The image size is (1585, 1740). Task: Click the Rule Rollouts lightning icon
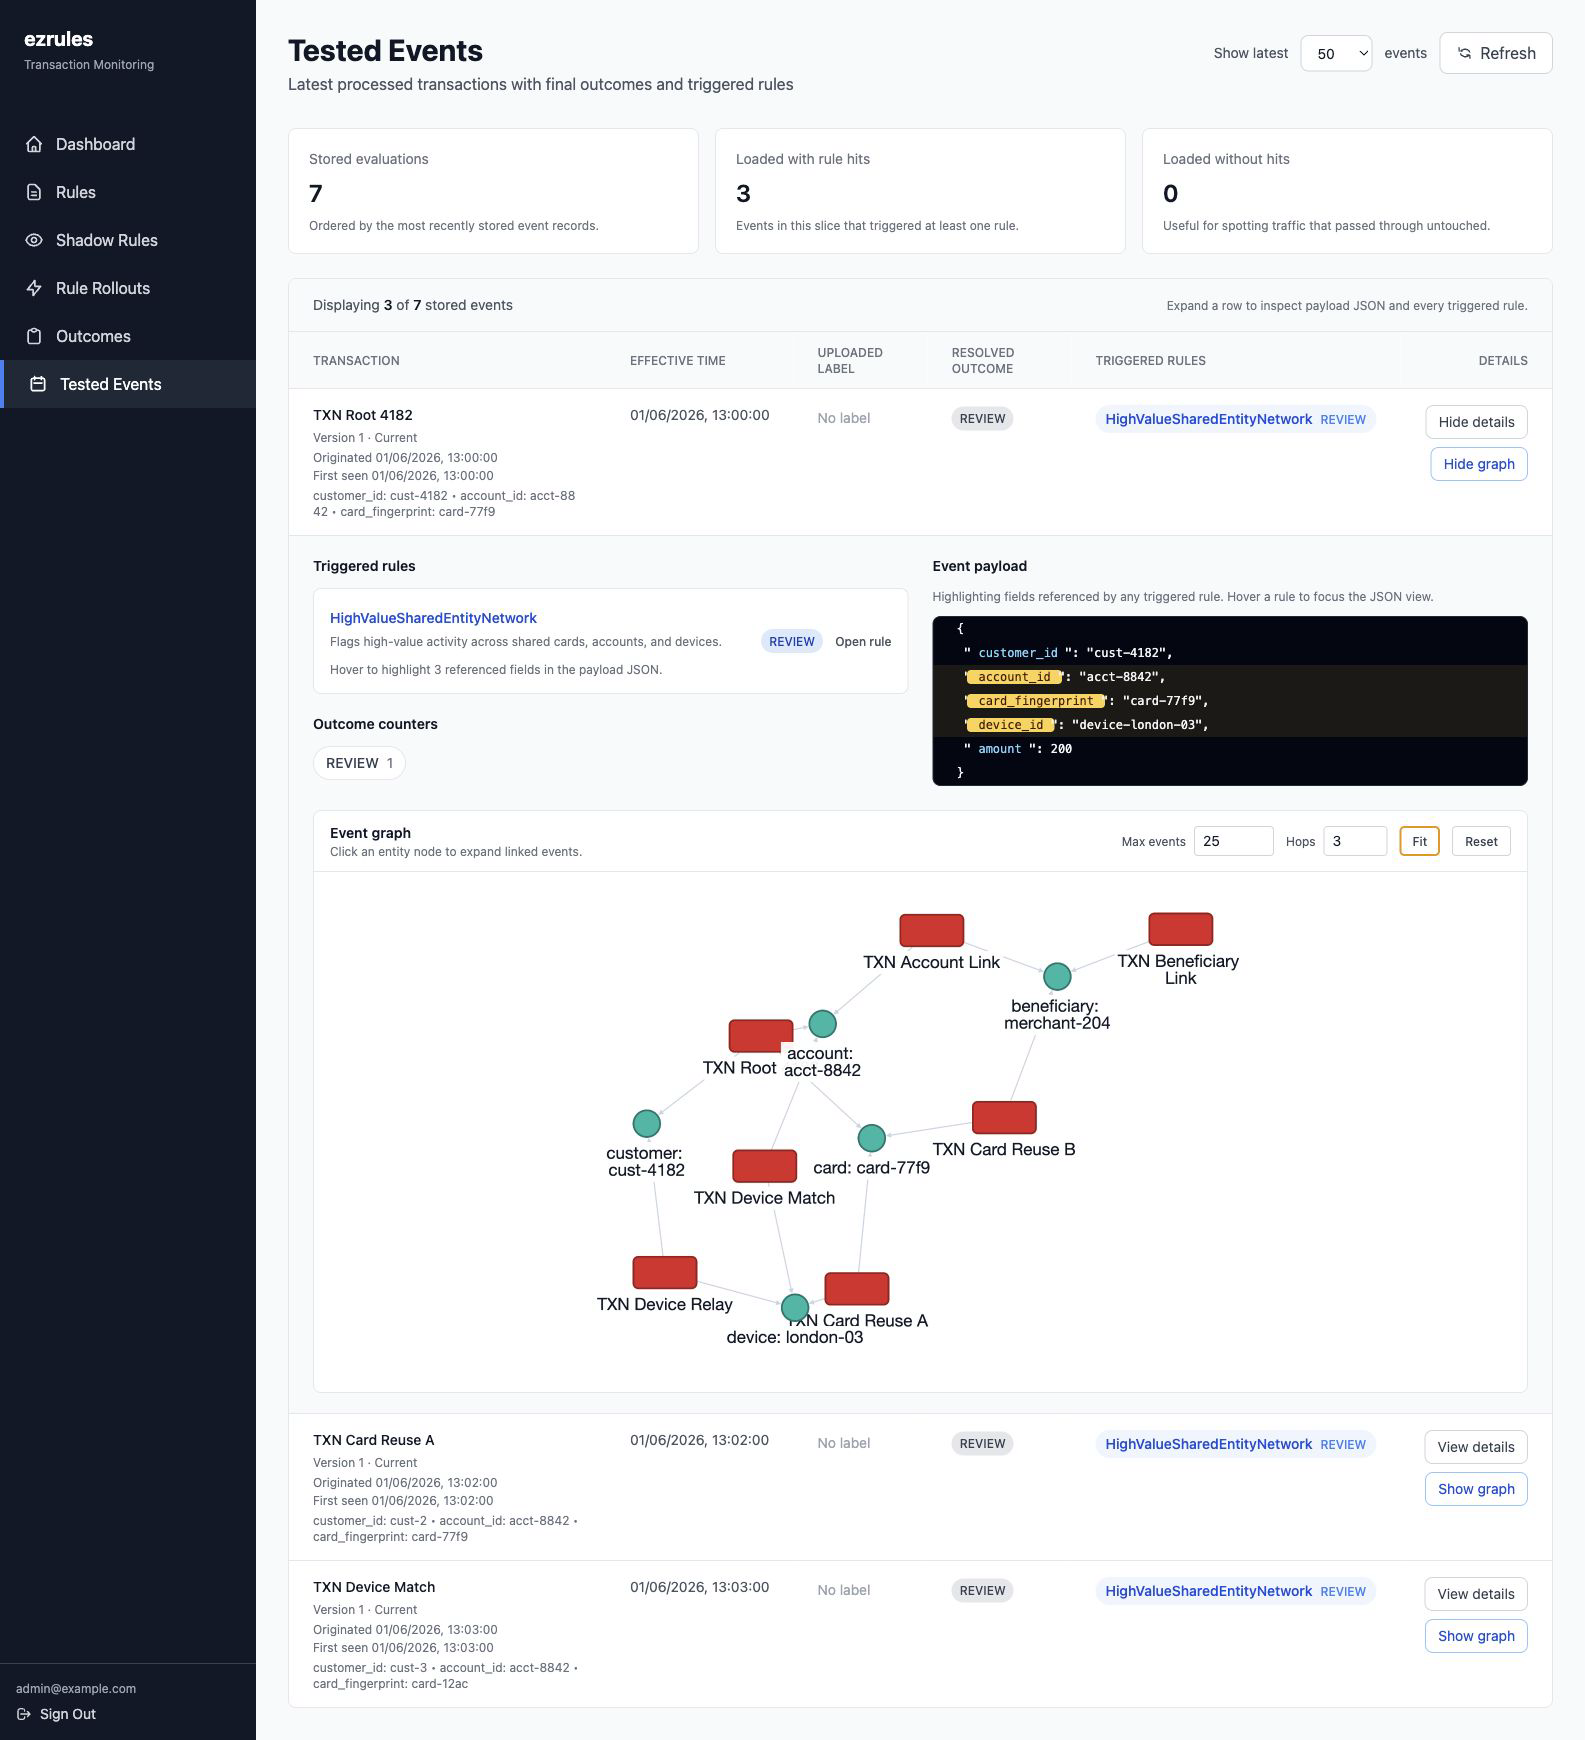(x=34, y=288)
